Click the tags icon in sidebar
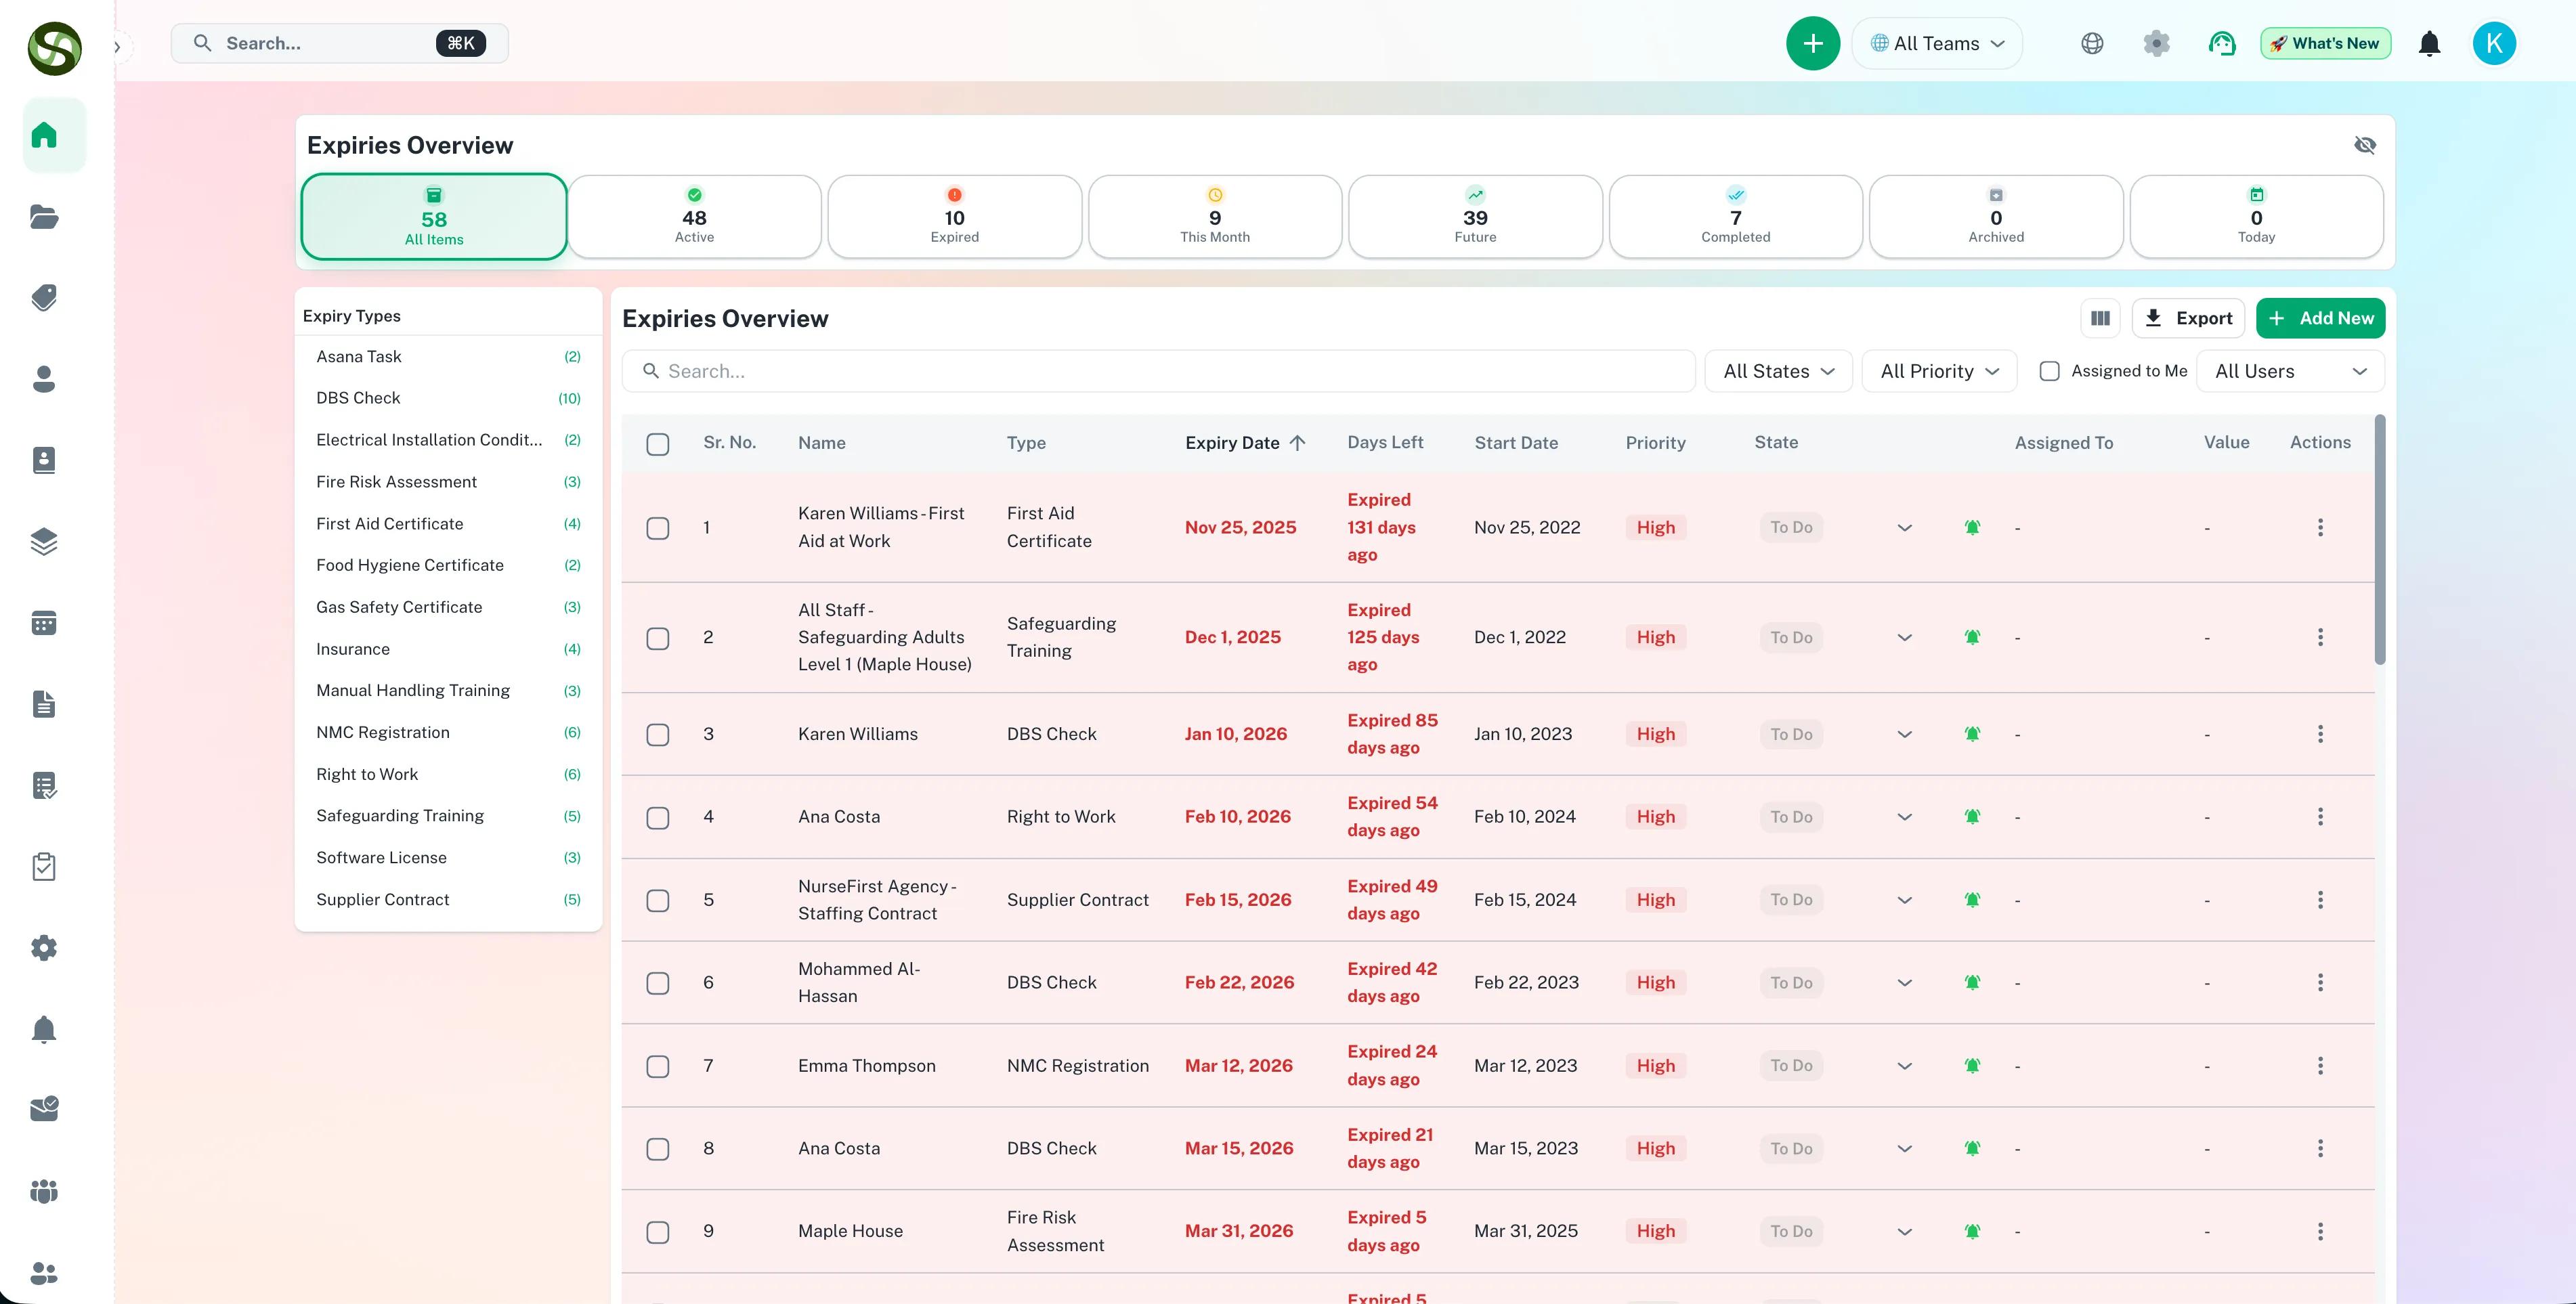This screenshot has height=1304, width=2576. pyautogui.click(x=44, y=297)
